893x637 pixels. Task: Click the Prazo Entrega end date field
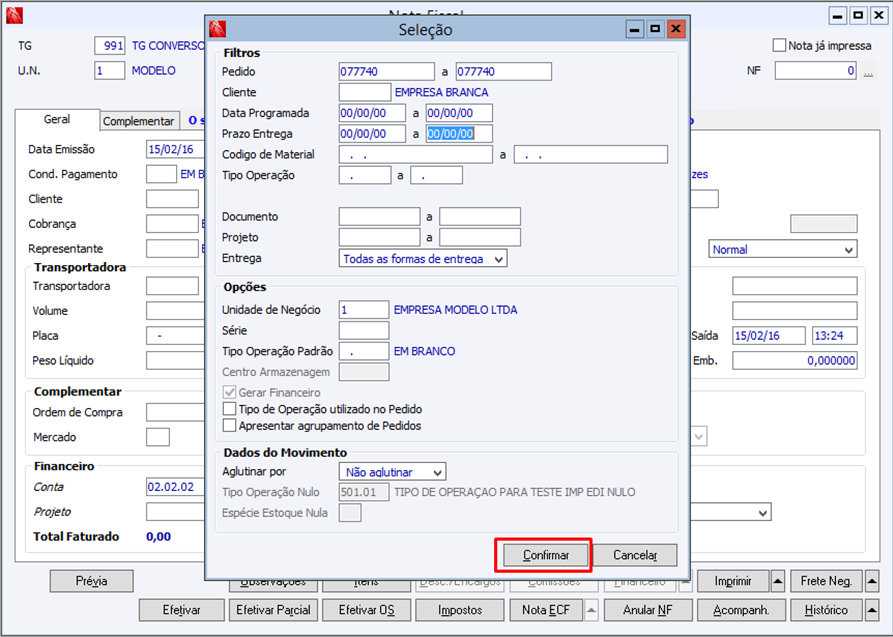(x=459, y=134)
